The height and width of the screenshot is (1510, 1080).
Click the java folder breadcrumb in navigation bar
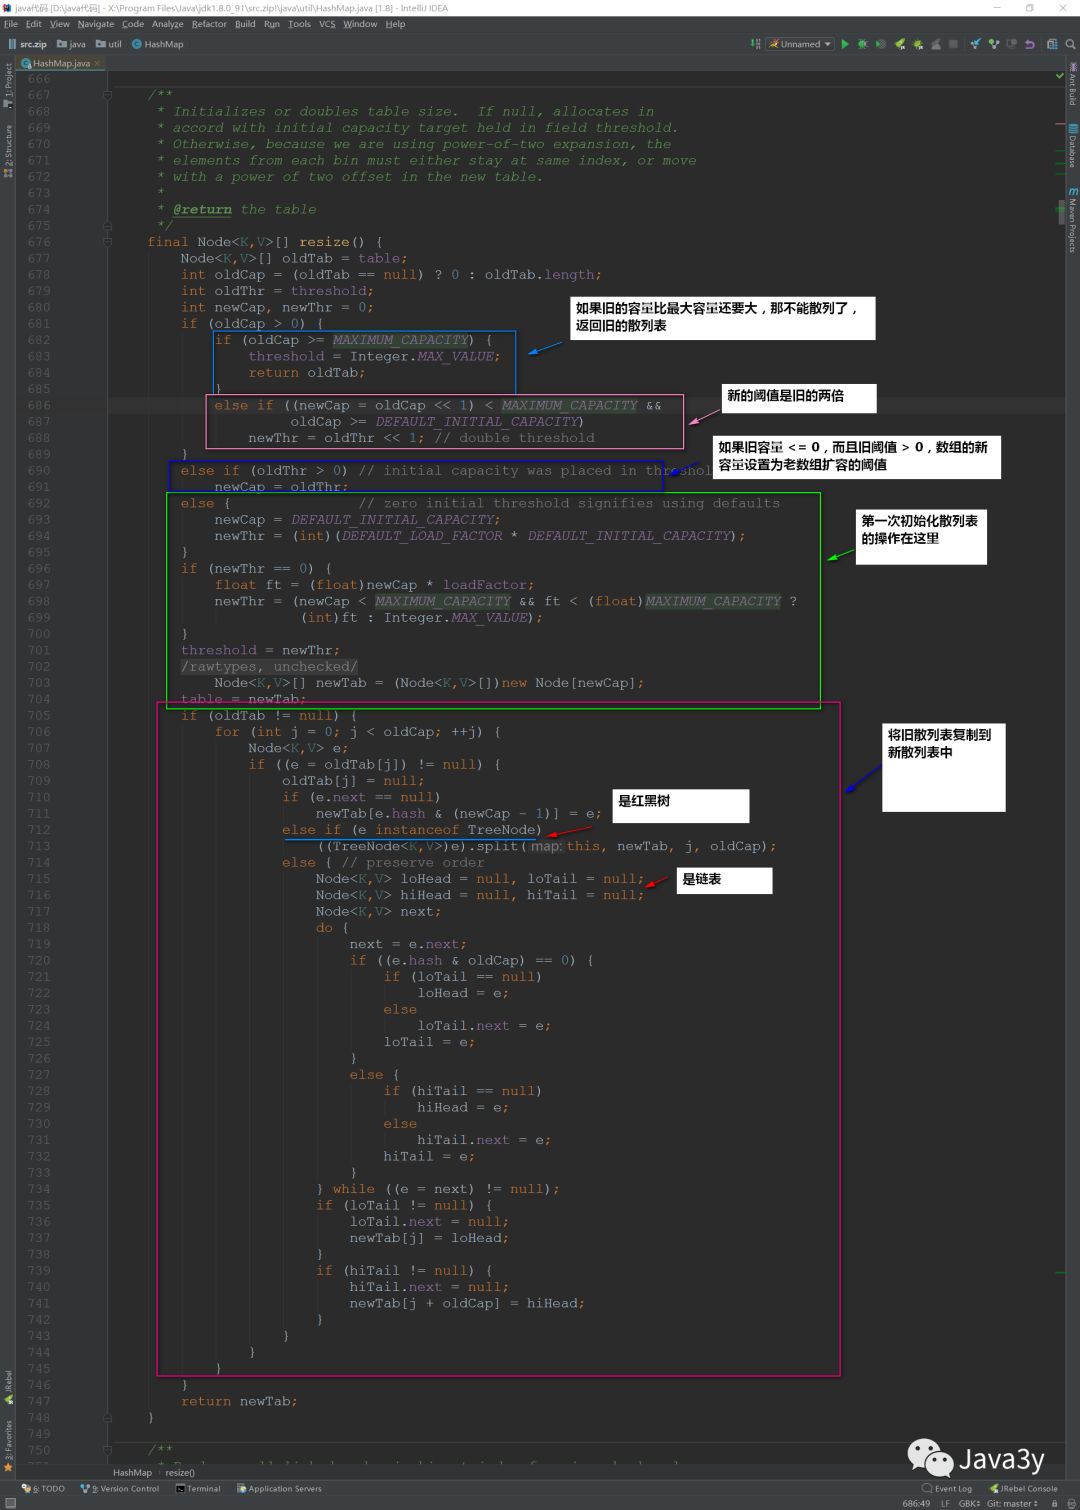tap(71, 44)
